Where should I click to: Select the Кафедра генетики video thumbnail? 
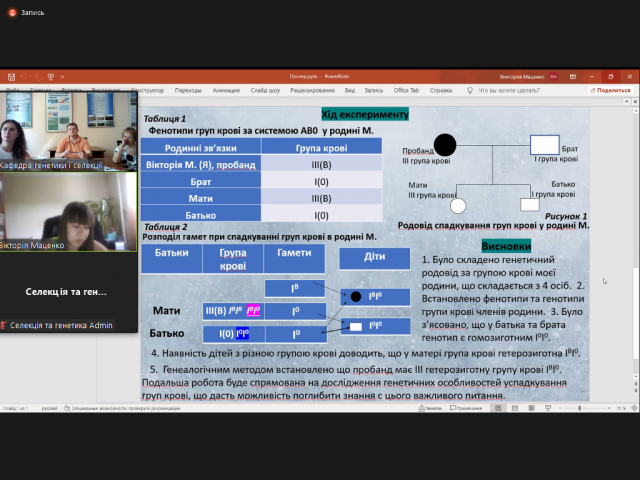[x=68, y=131]
